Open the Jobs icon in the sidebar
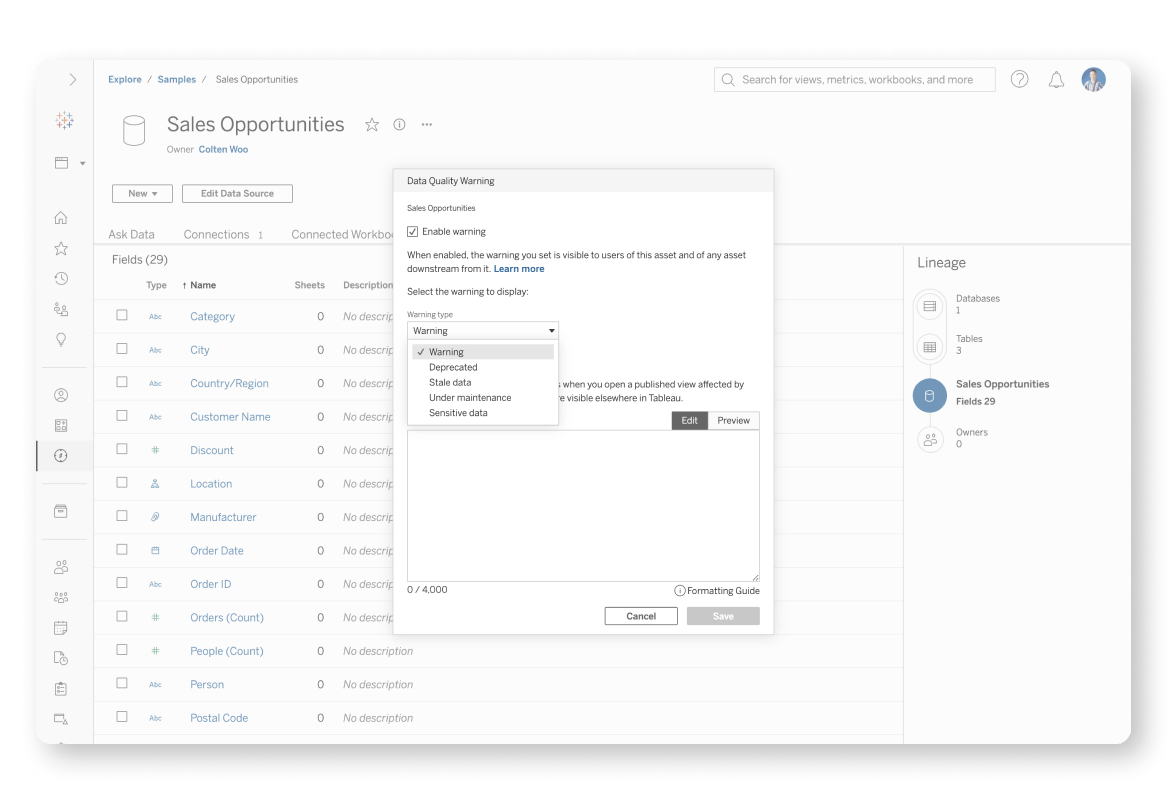This screenshot has height=801, width=1170. 61,658
